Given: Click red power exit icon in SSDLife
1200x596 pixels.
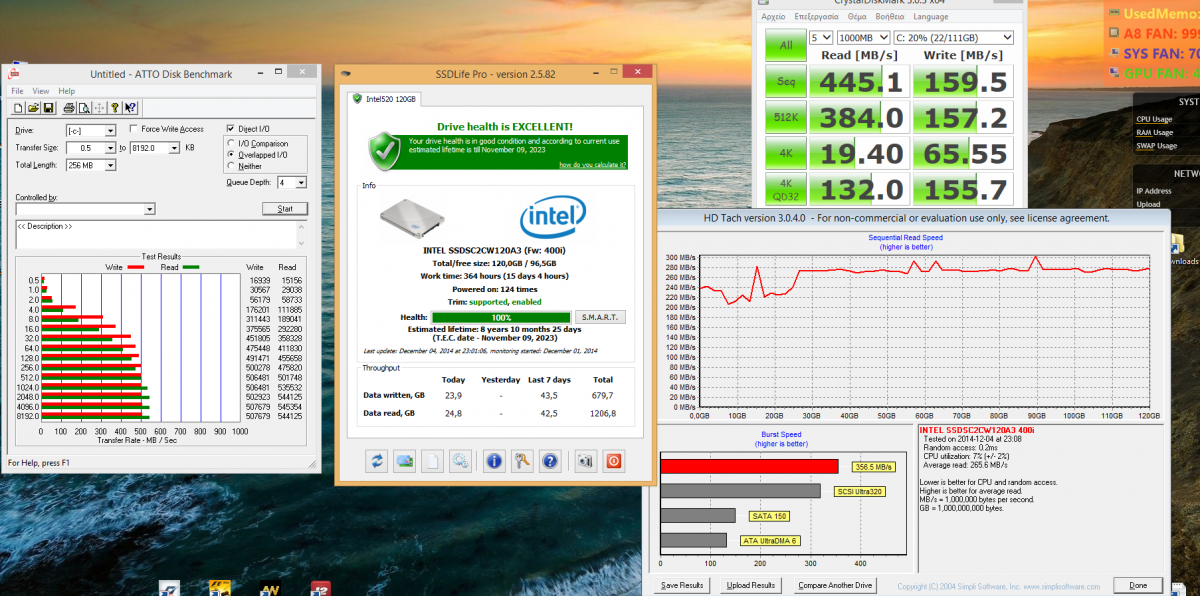Looking at the screenshot, I should [613, 461].
